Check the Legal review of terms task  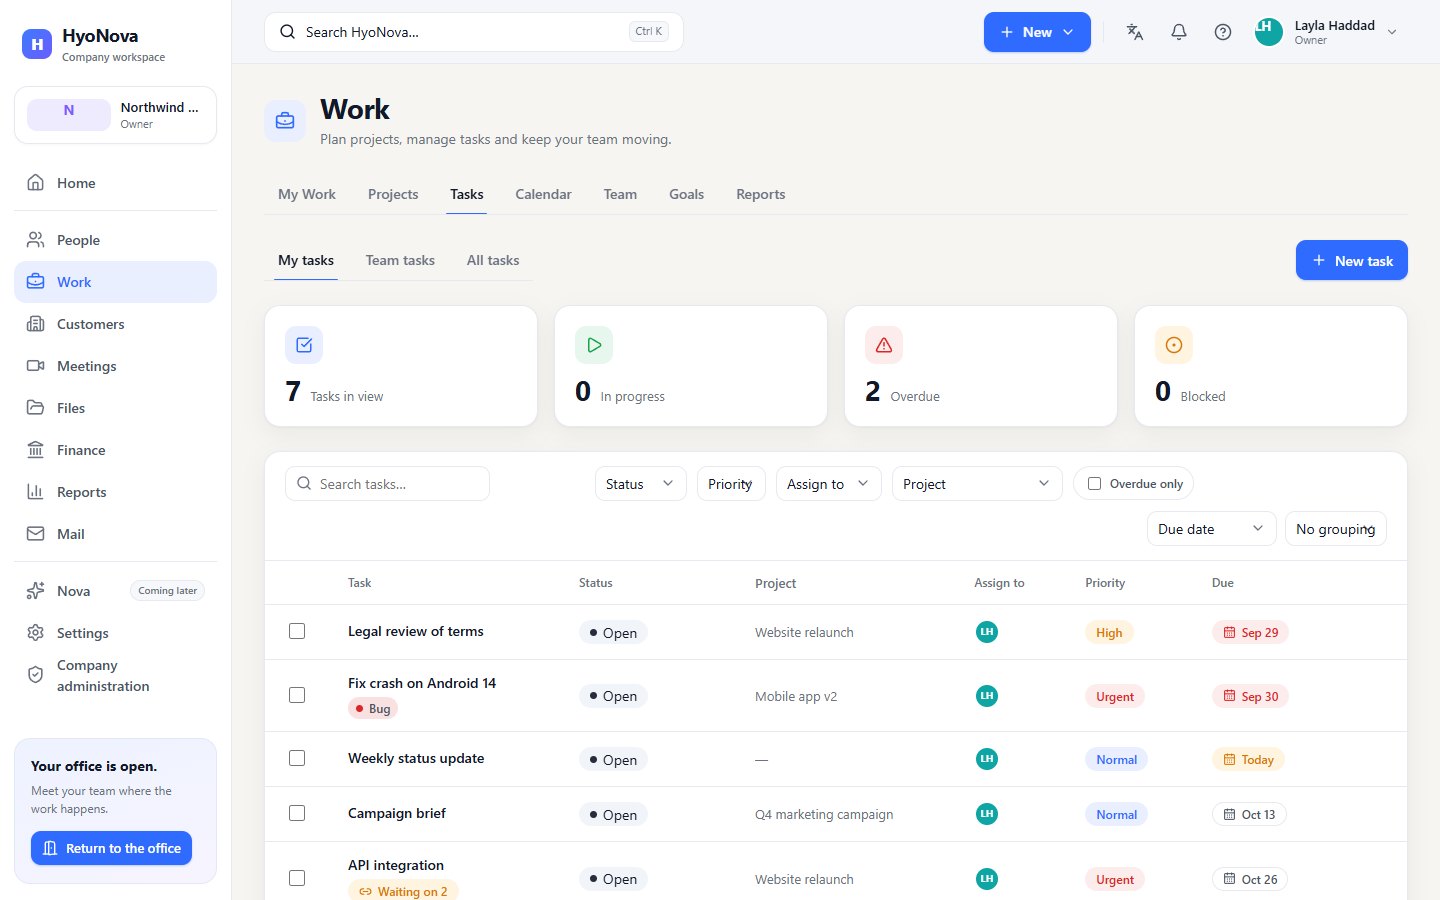(x=297, y=631)
